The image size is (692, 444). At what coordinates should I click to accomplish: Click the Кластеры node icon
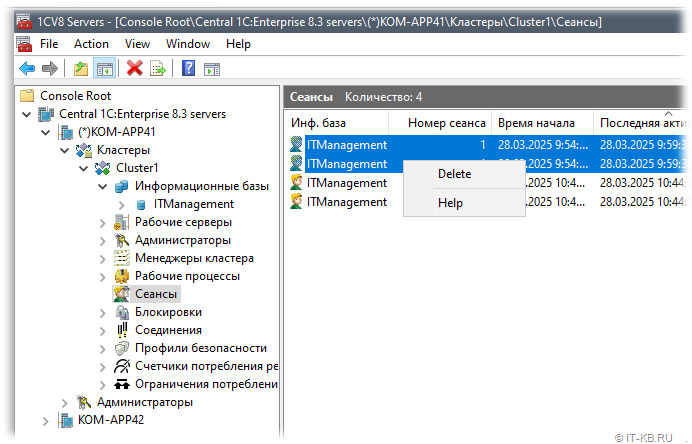84,150
